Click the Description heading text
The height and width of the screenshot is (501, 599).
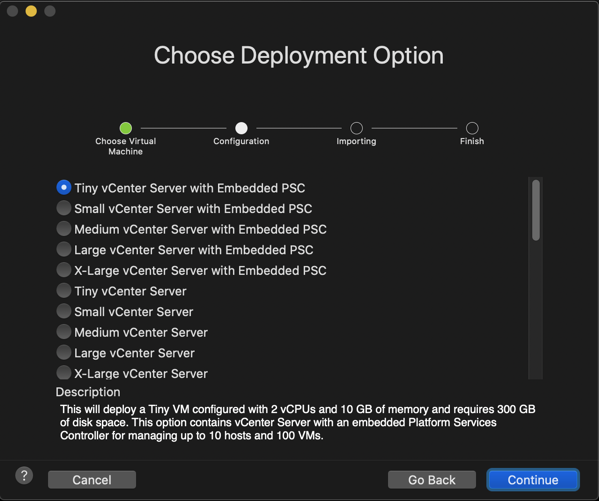(88, 392)
